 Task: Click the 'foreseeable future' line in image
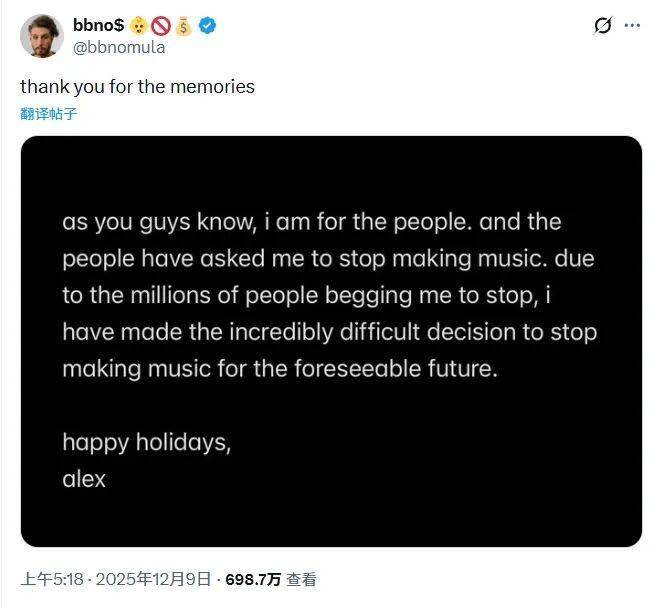(279, 368)
